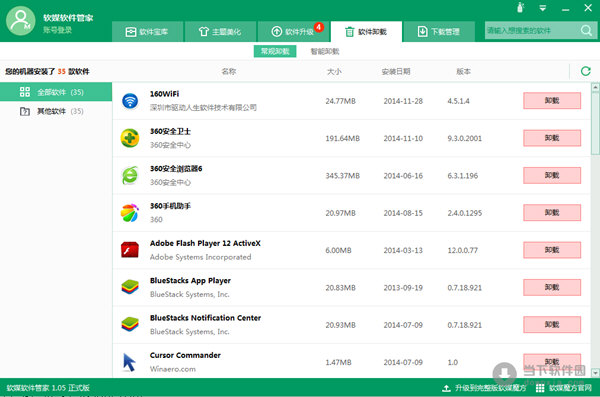Select the Cursor Commander arrow icon
Viewport: 600px width, 397px height.
click(x=129, y=362)
